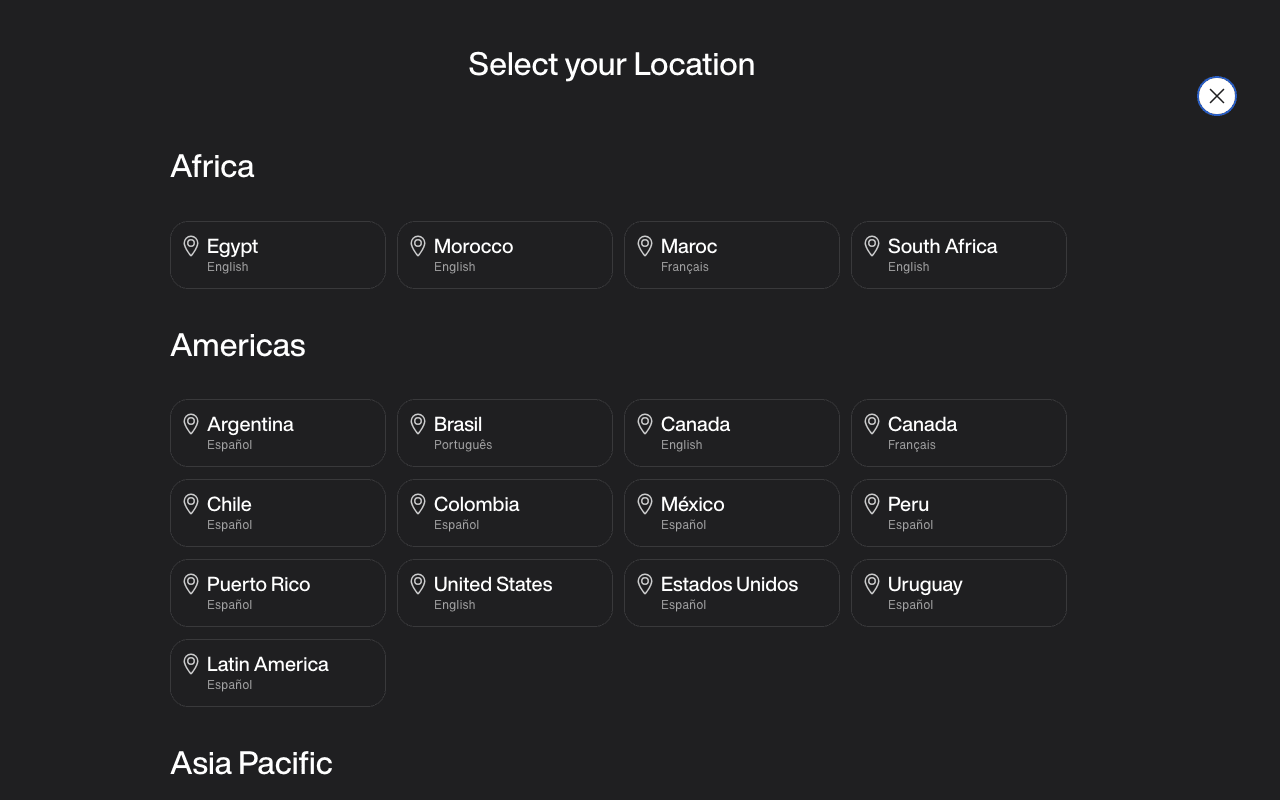The image size is (1280, 800).
Task: Click the pin icon next to Peru
Action: click(x=872, y=504)
